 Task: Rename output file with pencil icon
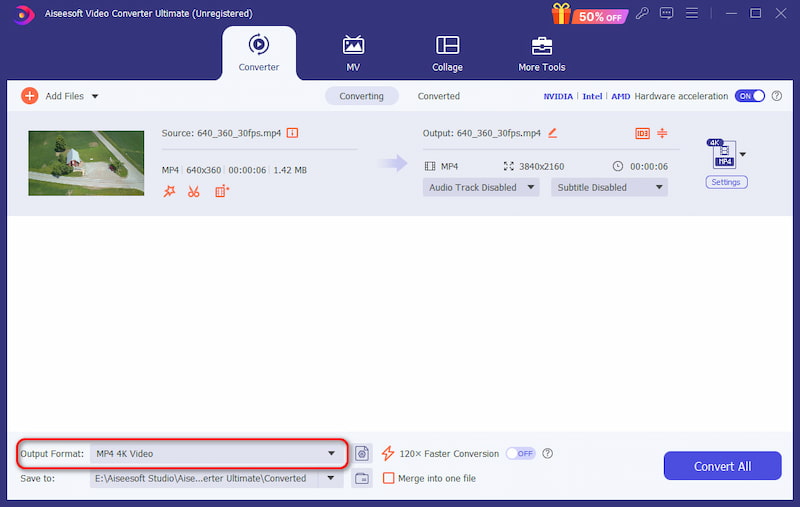(553, 133)
